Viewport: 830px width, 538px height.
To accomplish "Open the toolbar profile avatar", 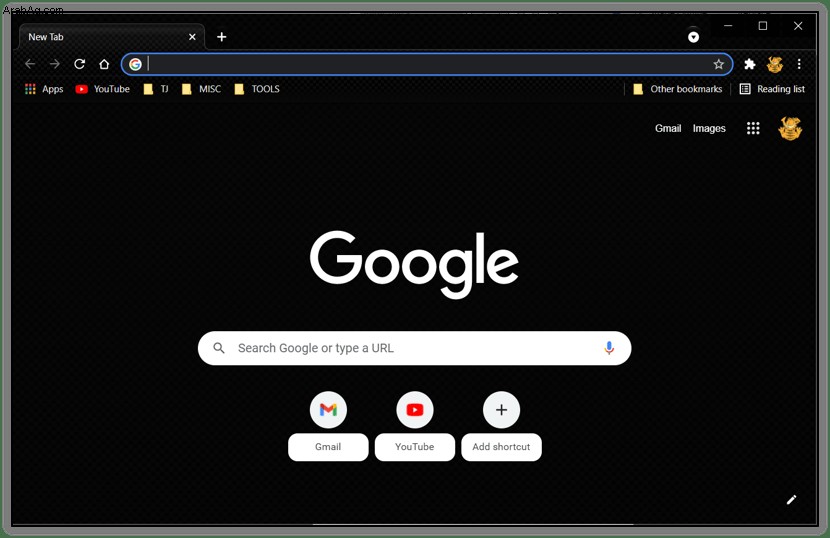I will tap(774, 64).
